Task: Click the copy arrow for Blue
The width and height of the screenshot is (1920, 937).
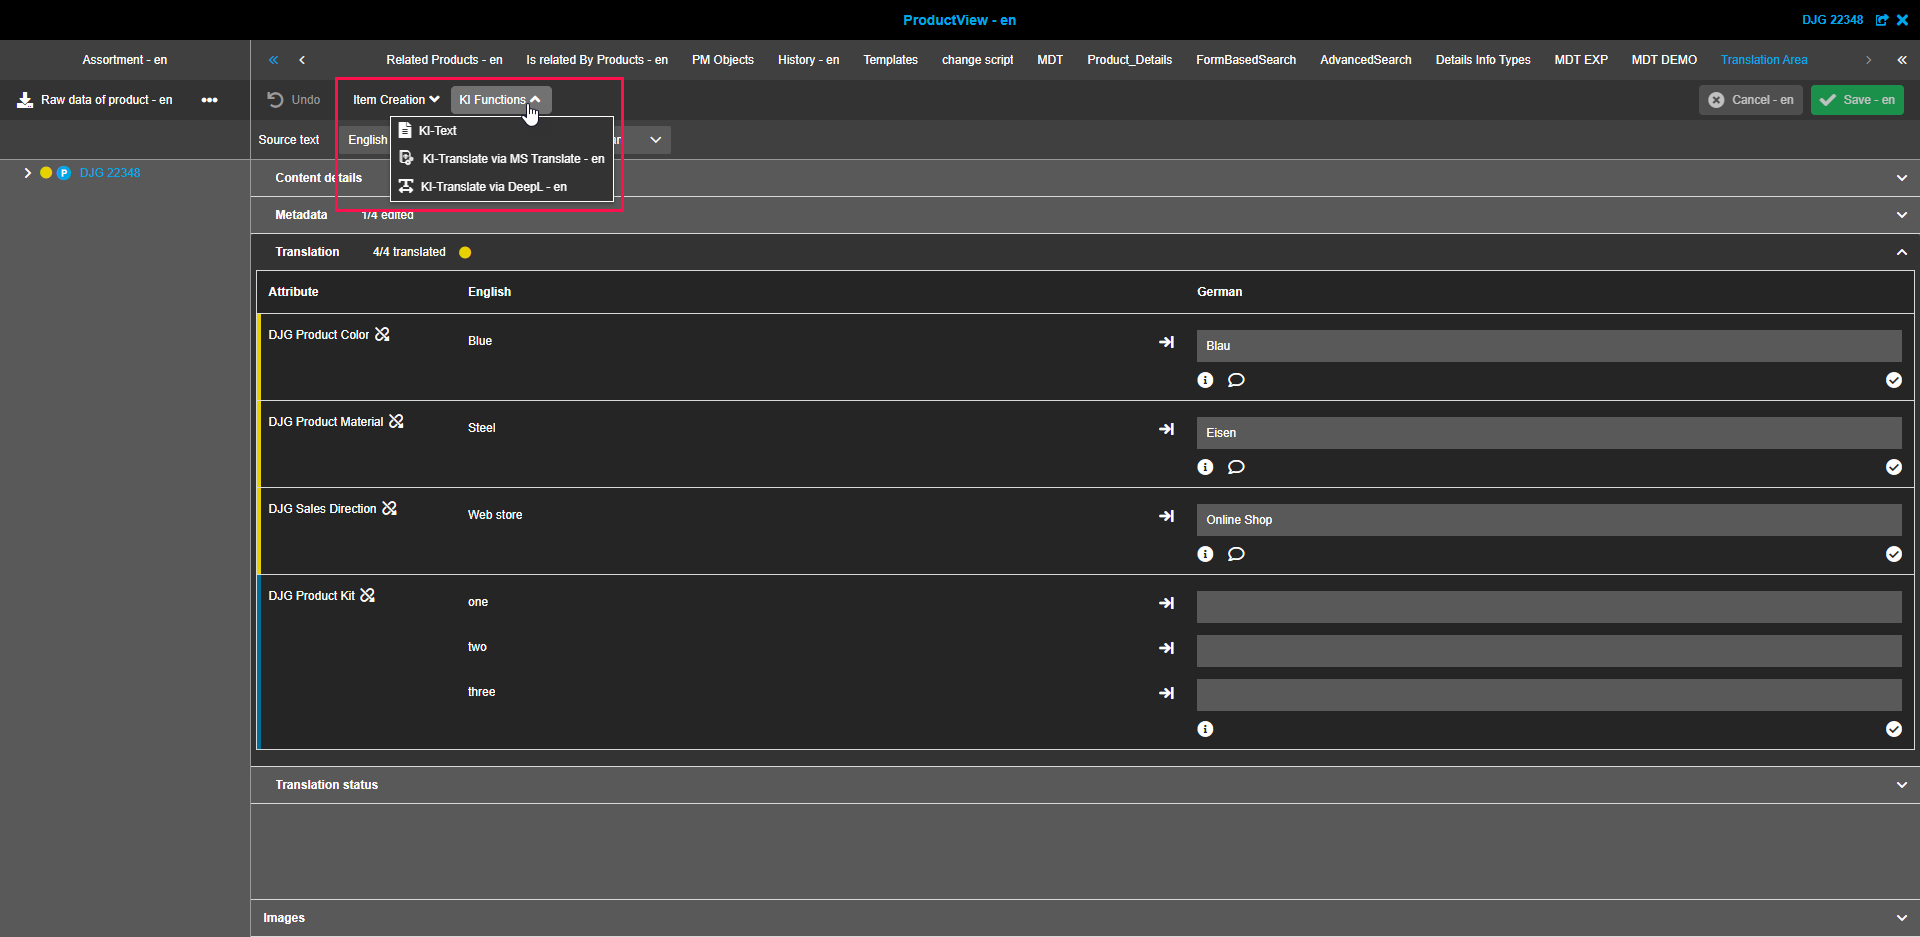Action: coord(1166,342)
